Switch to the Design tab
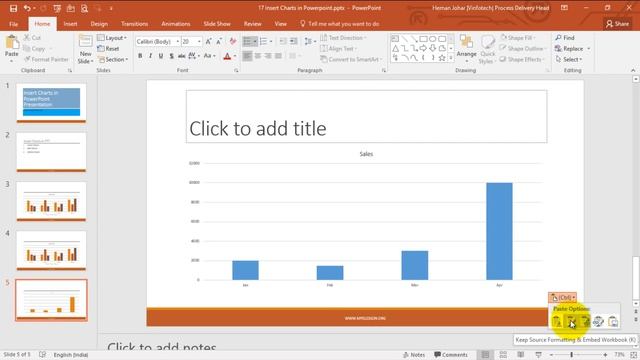The width and height of the screenshot is (640, 360). (x=99, y=24)
